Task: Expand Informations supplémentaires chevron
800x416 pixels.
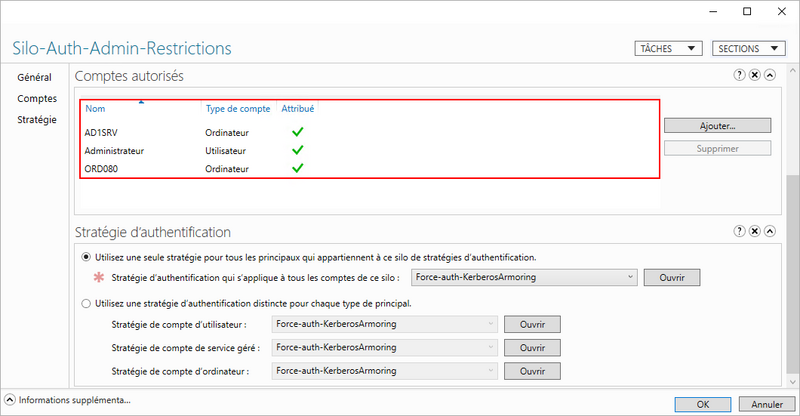Action: coord(10,400)
